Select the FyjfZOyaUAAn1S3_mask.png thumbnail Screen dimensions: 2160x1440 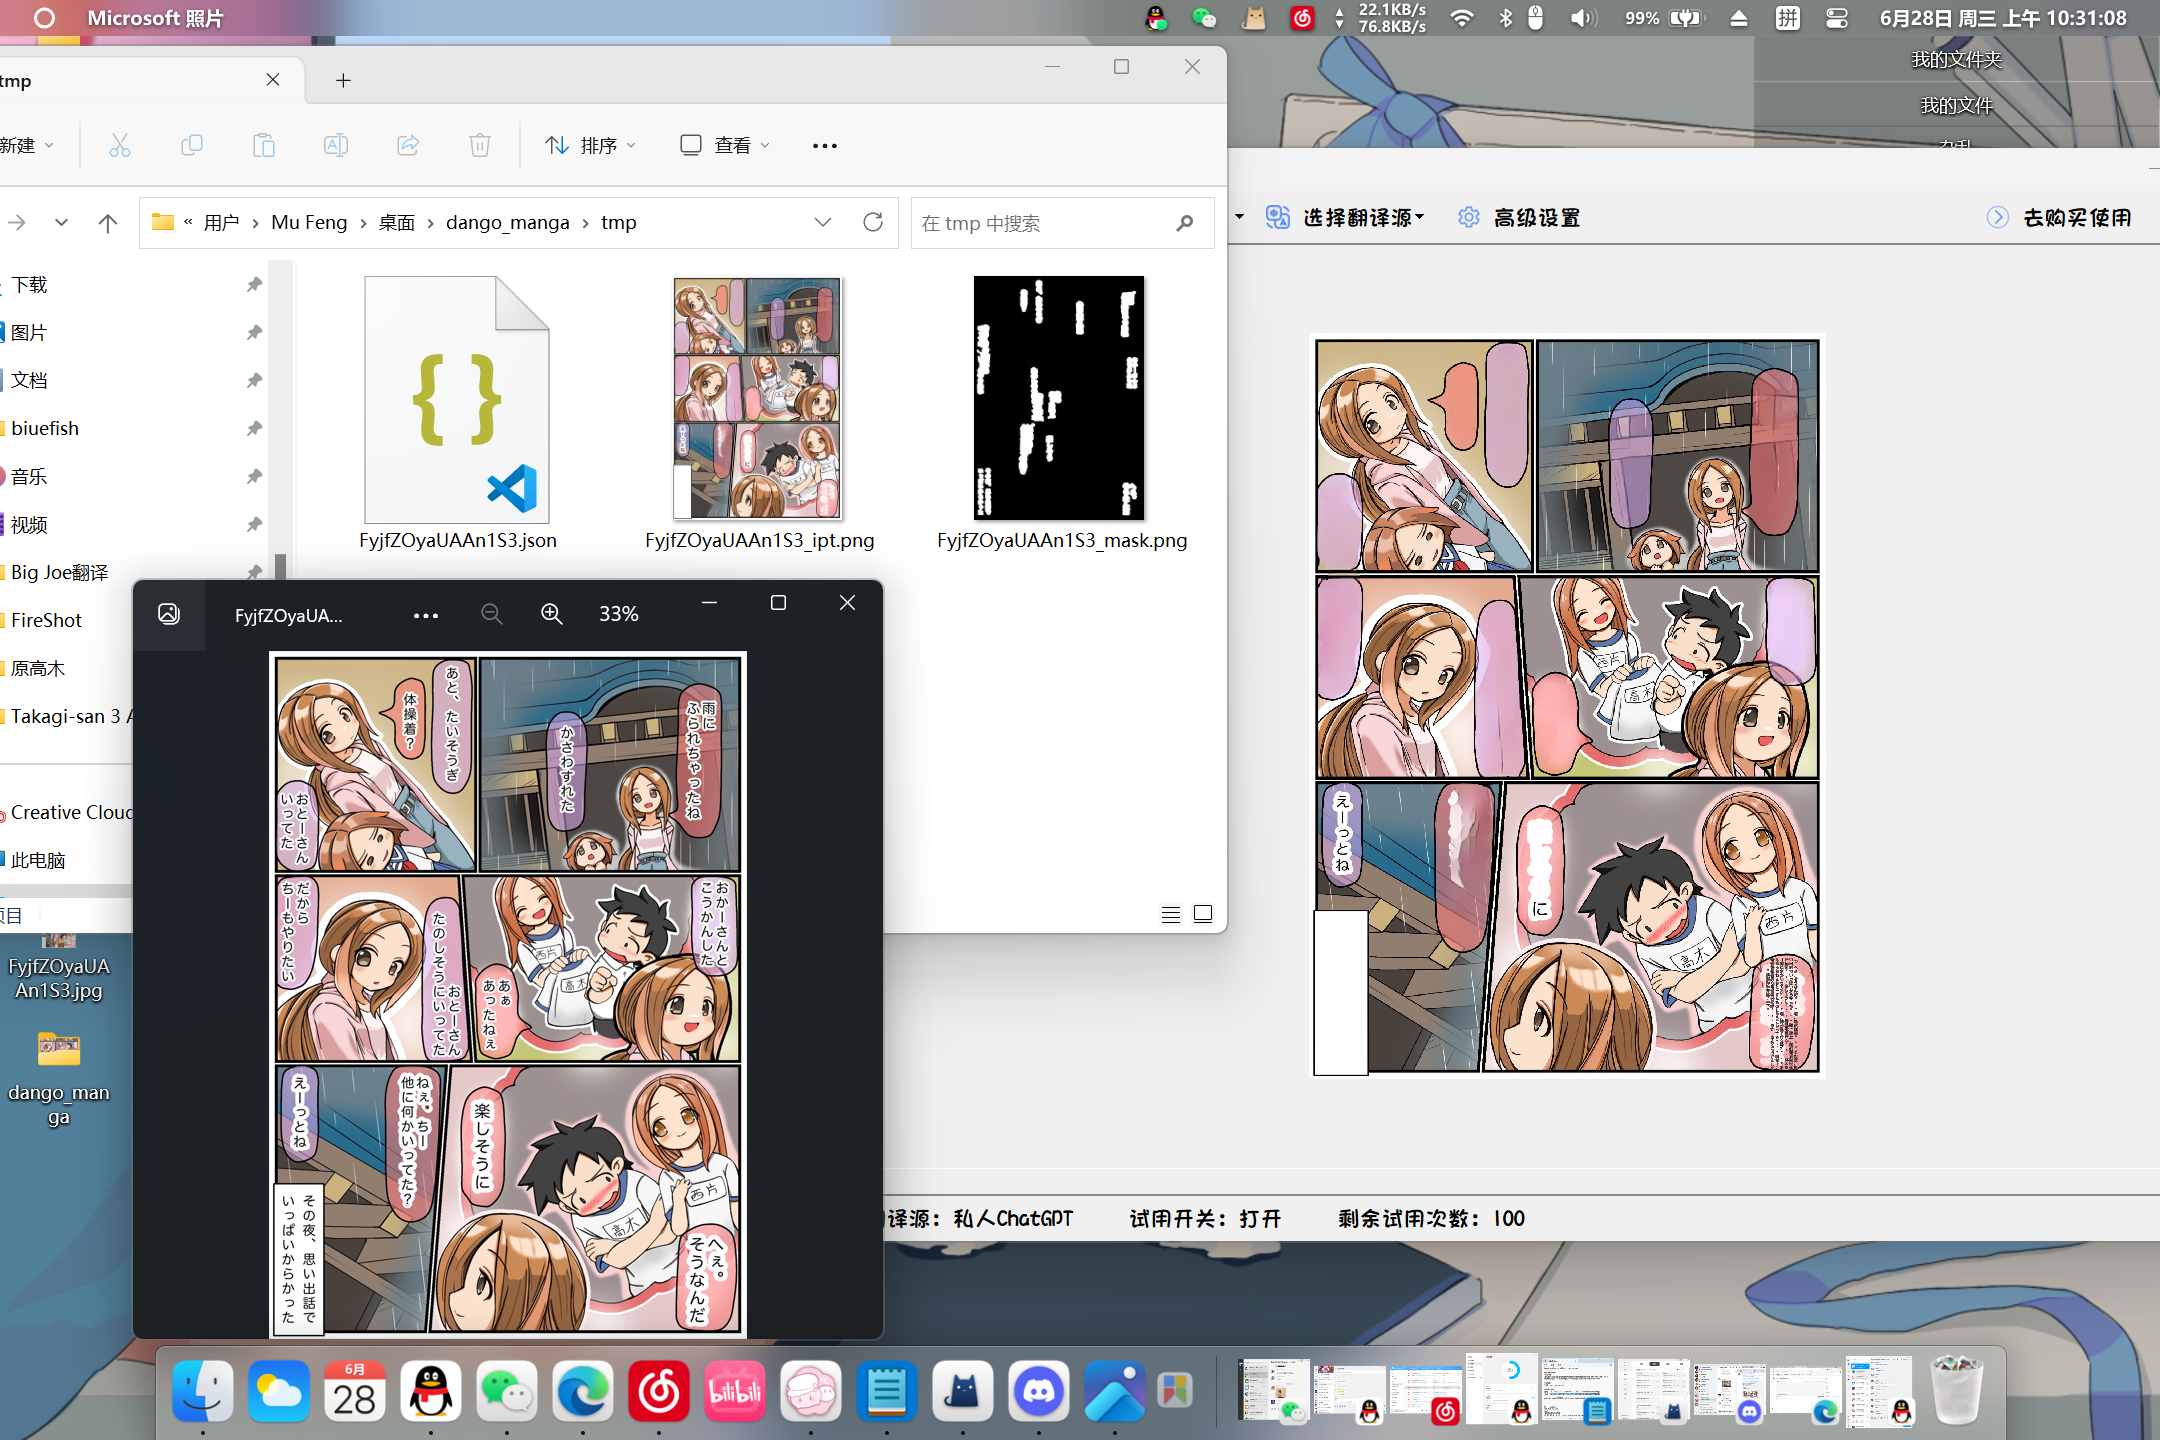coord(1059,398)
